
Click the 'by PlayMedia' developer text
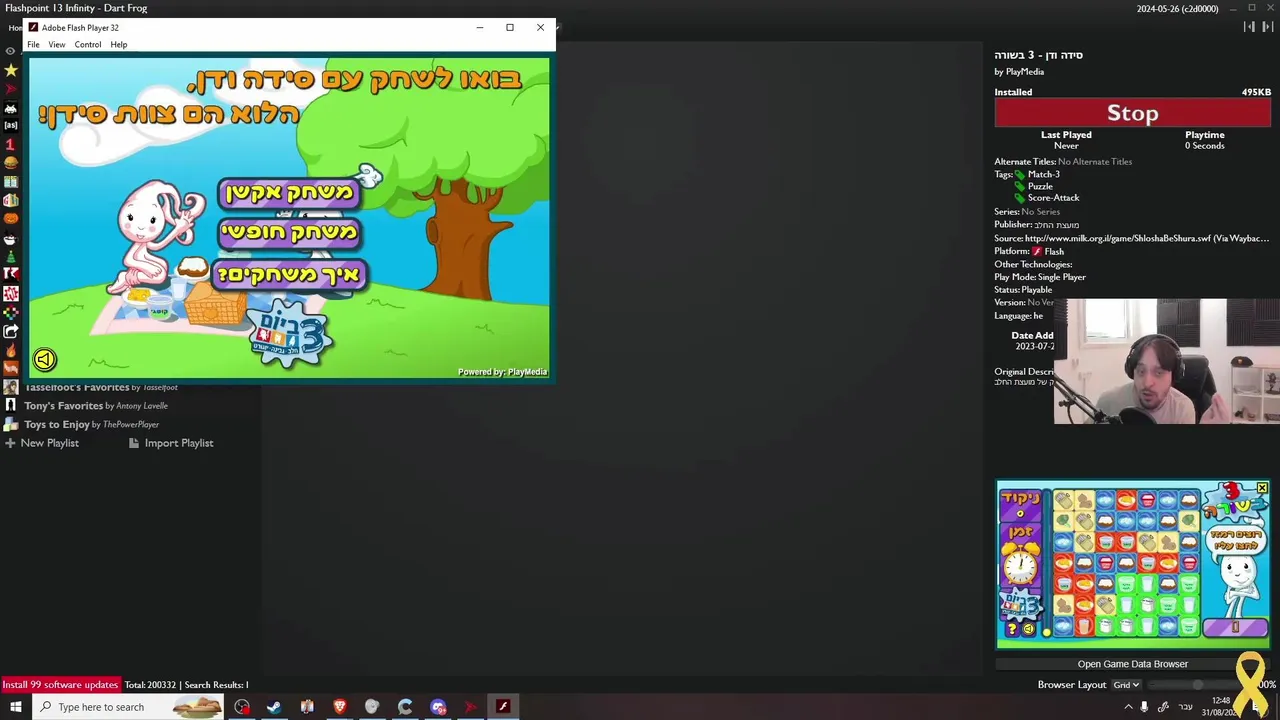[1019, 72]
